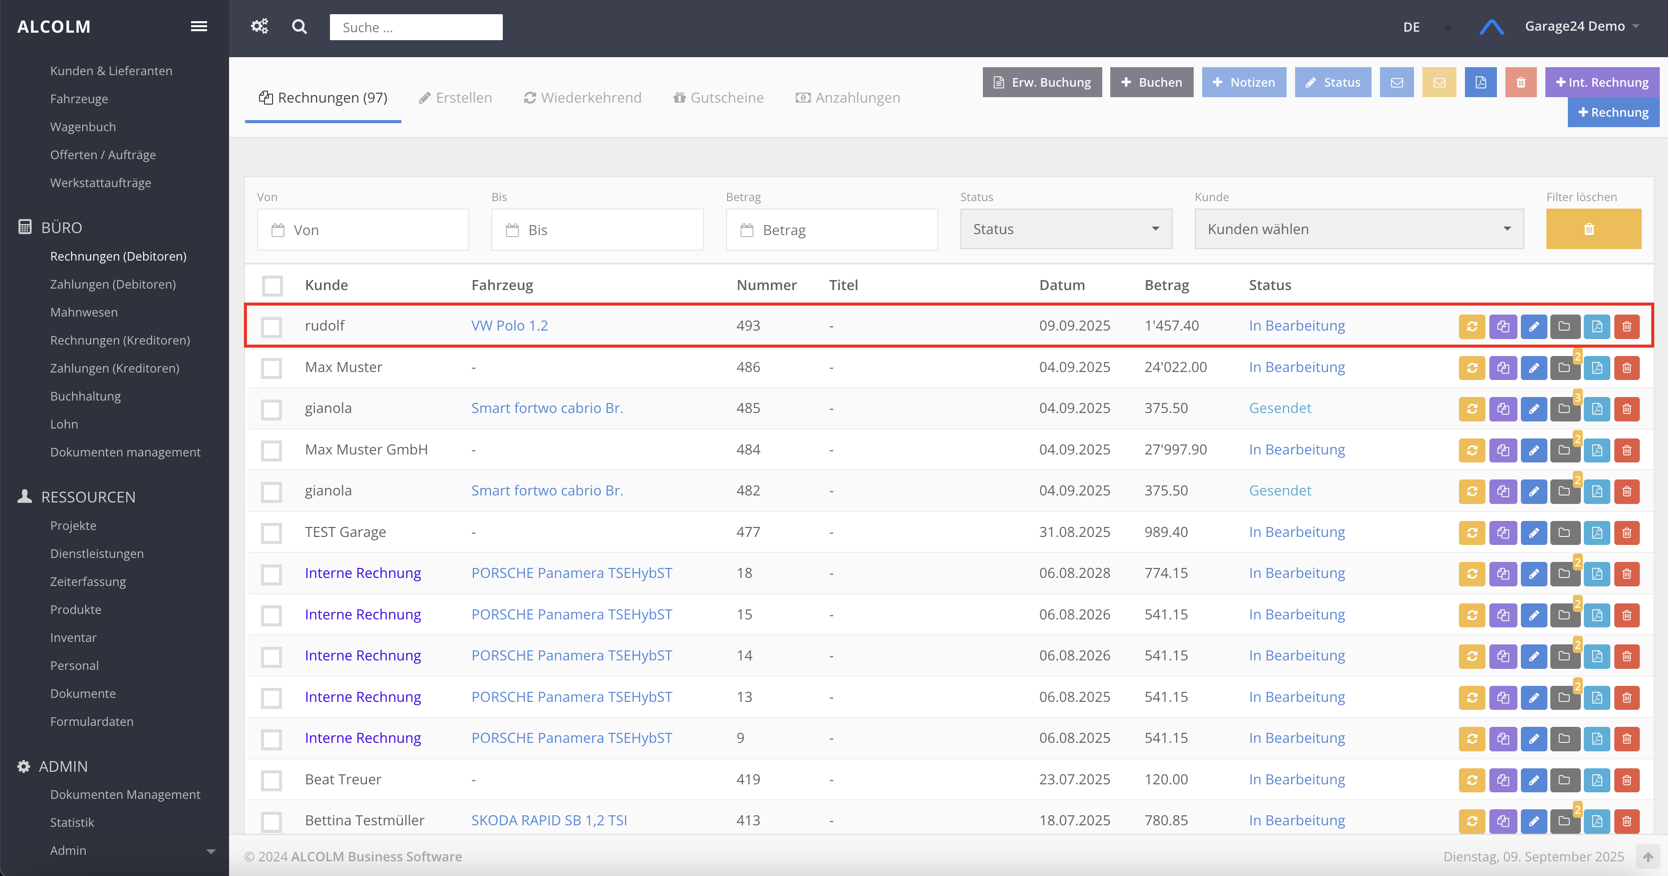Open the Status filter dropdown
Viewport: 1669px width, 876px height.
(1065, 229)
